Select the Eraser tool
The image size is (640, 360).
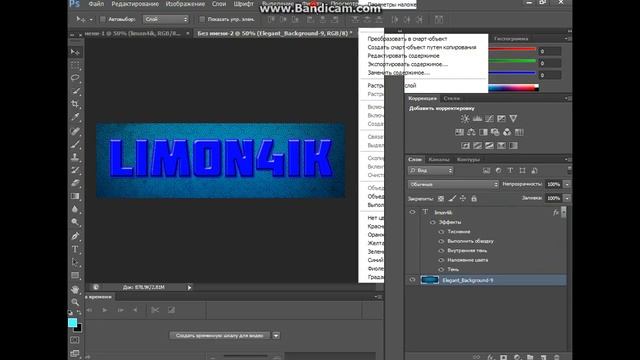[x=75, y=183]
